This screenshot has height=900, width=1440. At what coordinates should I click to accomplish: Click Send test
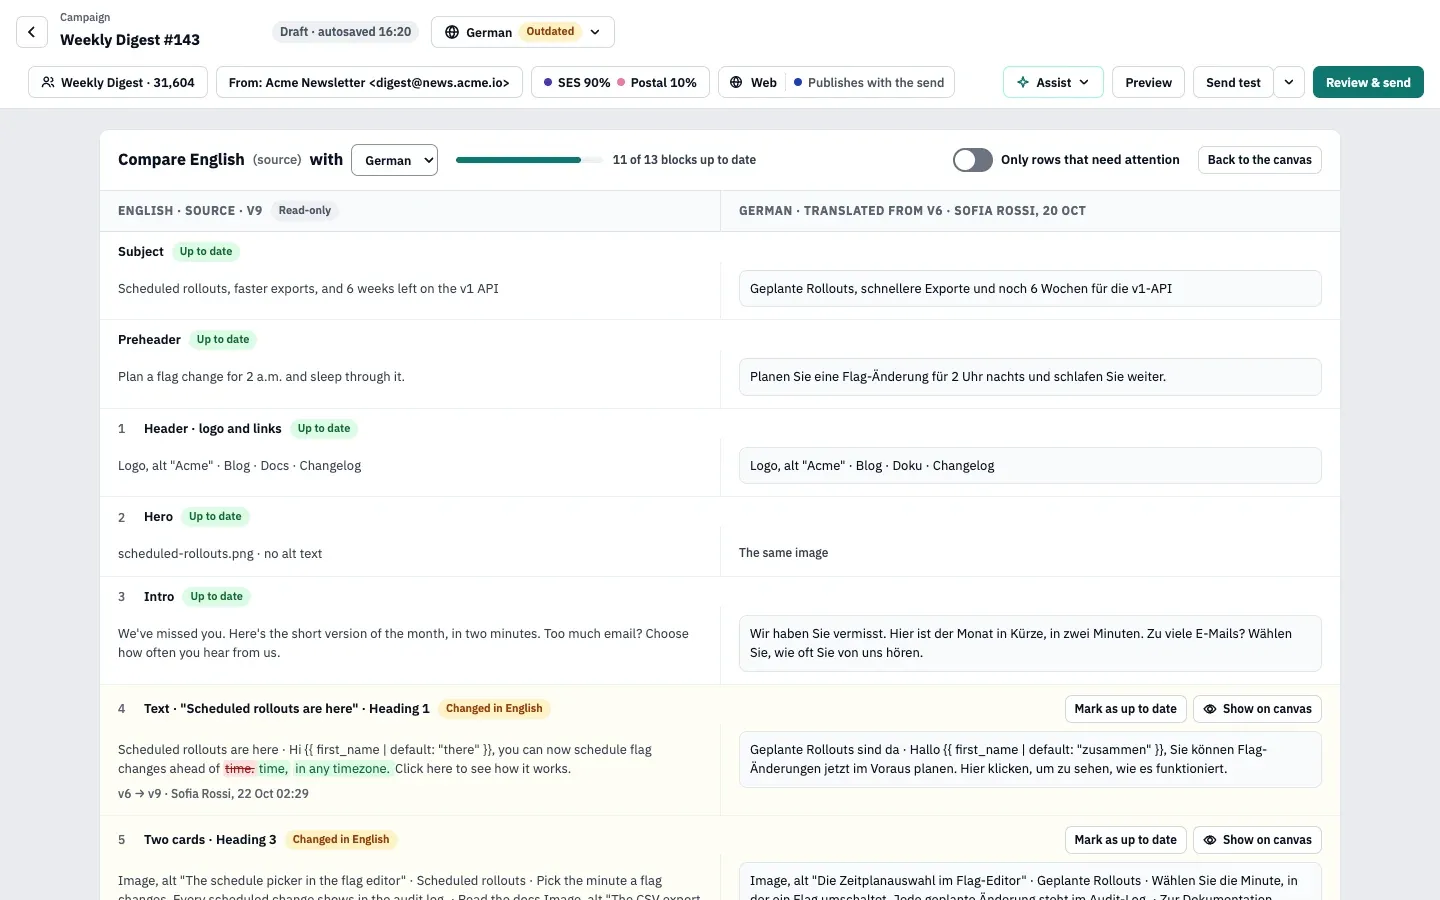[x=1233, y=82]
